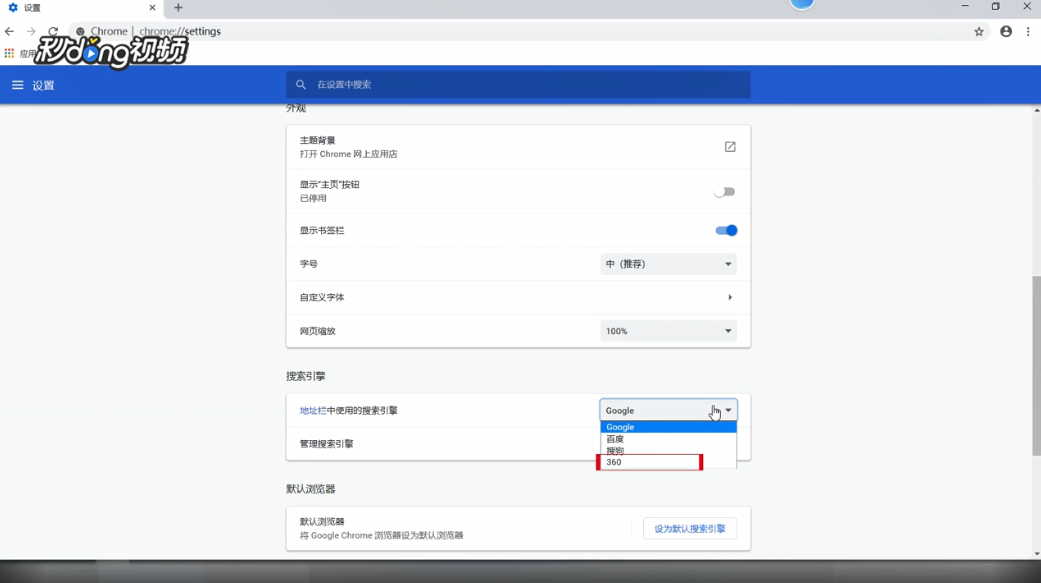Disable the 显示书签栏 switch
1041x583 pixels.
click(726, 230)
